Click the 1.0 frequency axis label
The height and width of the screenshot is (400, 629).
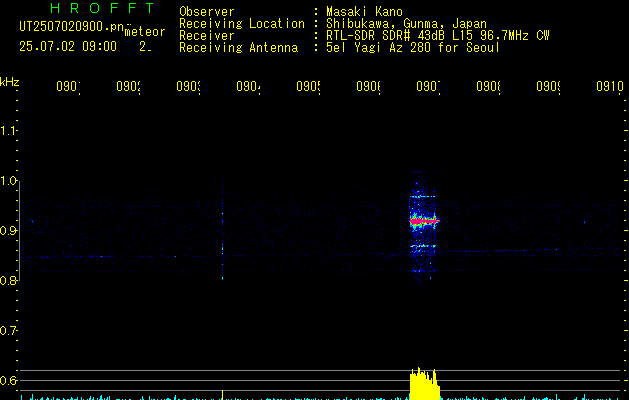click(x=8, y=181)
